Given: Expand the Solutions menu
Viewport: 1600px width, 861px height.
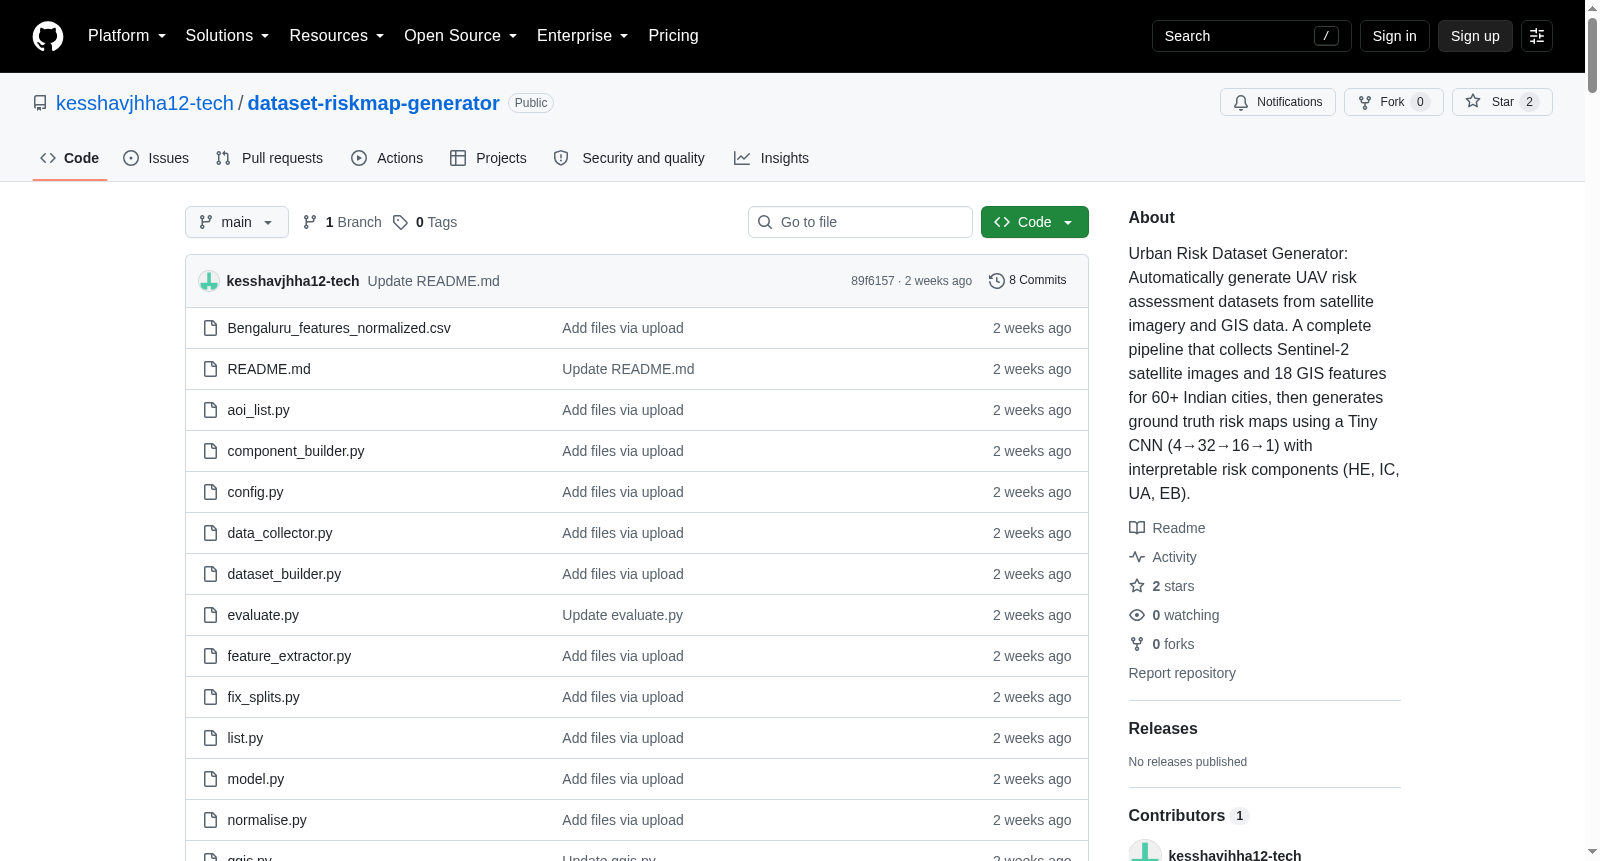Looking at the screenshot, I should coord(227,36).
